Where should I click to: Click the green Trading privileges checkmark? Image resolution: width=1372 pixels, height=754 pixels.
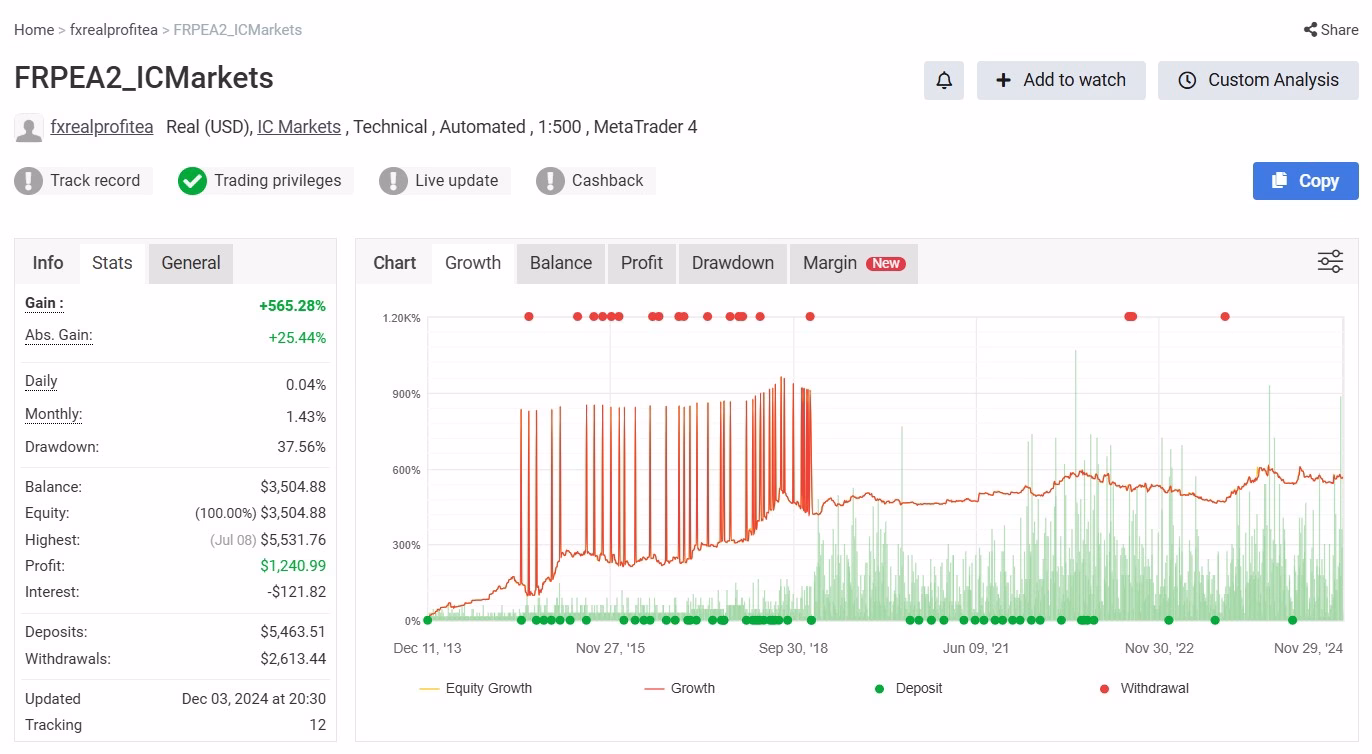click(x=192, y=181)
